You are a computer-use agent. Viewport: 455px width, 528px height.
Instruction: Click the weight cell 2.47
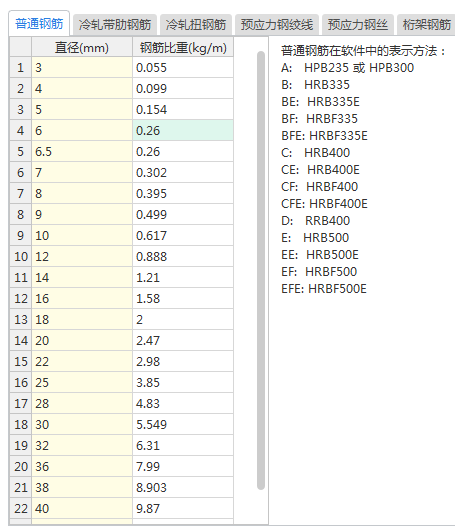[x=183, y=340]
